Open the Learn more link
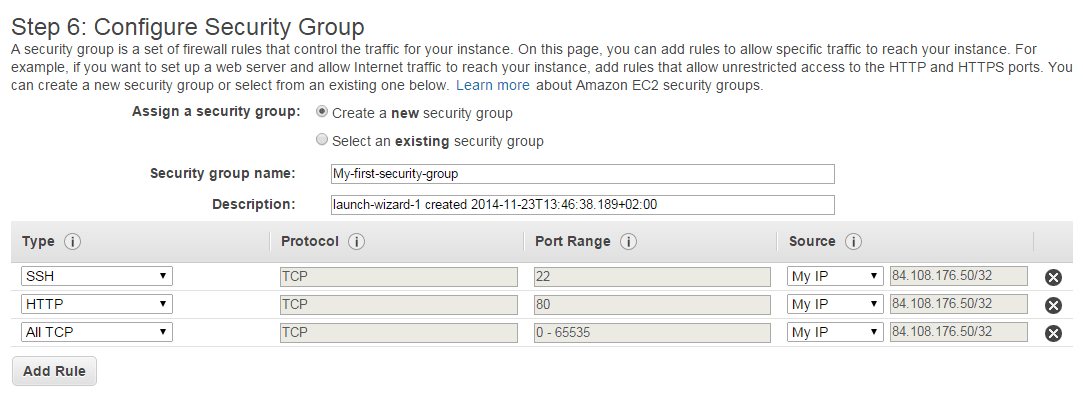This screenshot has width=1083, height=413. pos(492,86)
